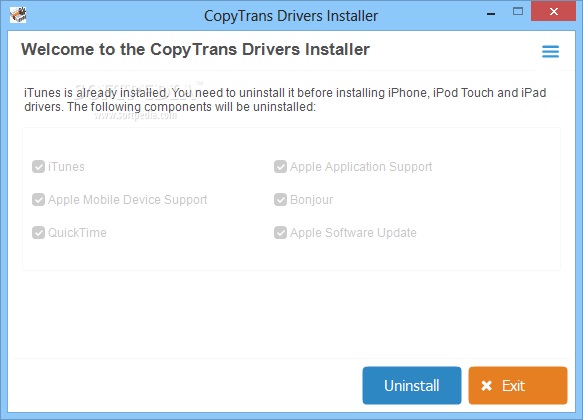Click the Apple Software Update label
This screenshot has height=420, width=583.
(x=353, y=233)
